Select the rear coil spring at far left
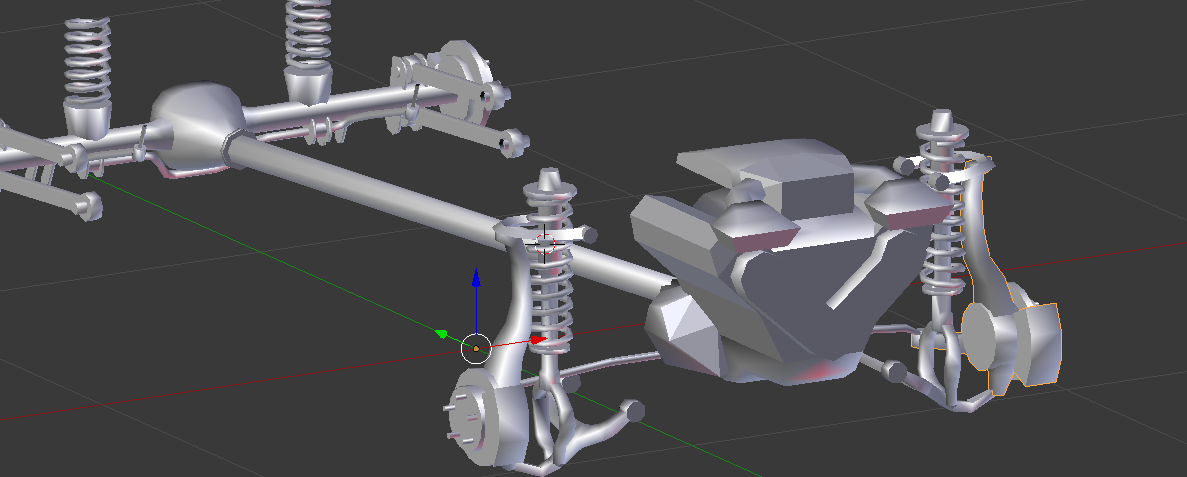Viewport: 1187px width, 477px height. (88, 62)
